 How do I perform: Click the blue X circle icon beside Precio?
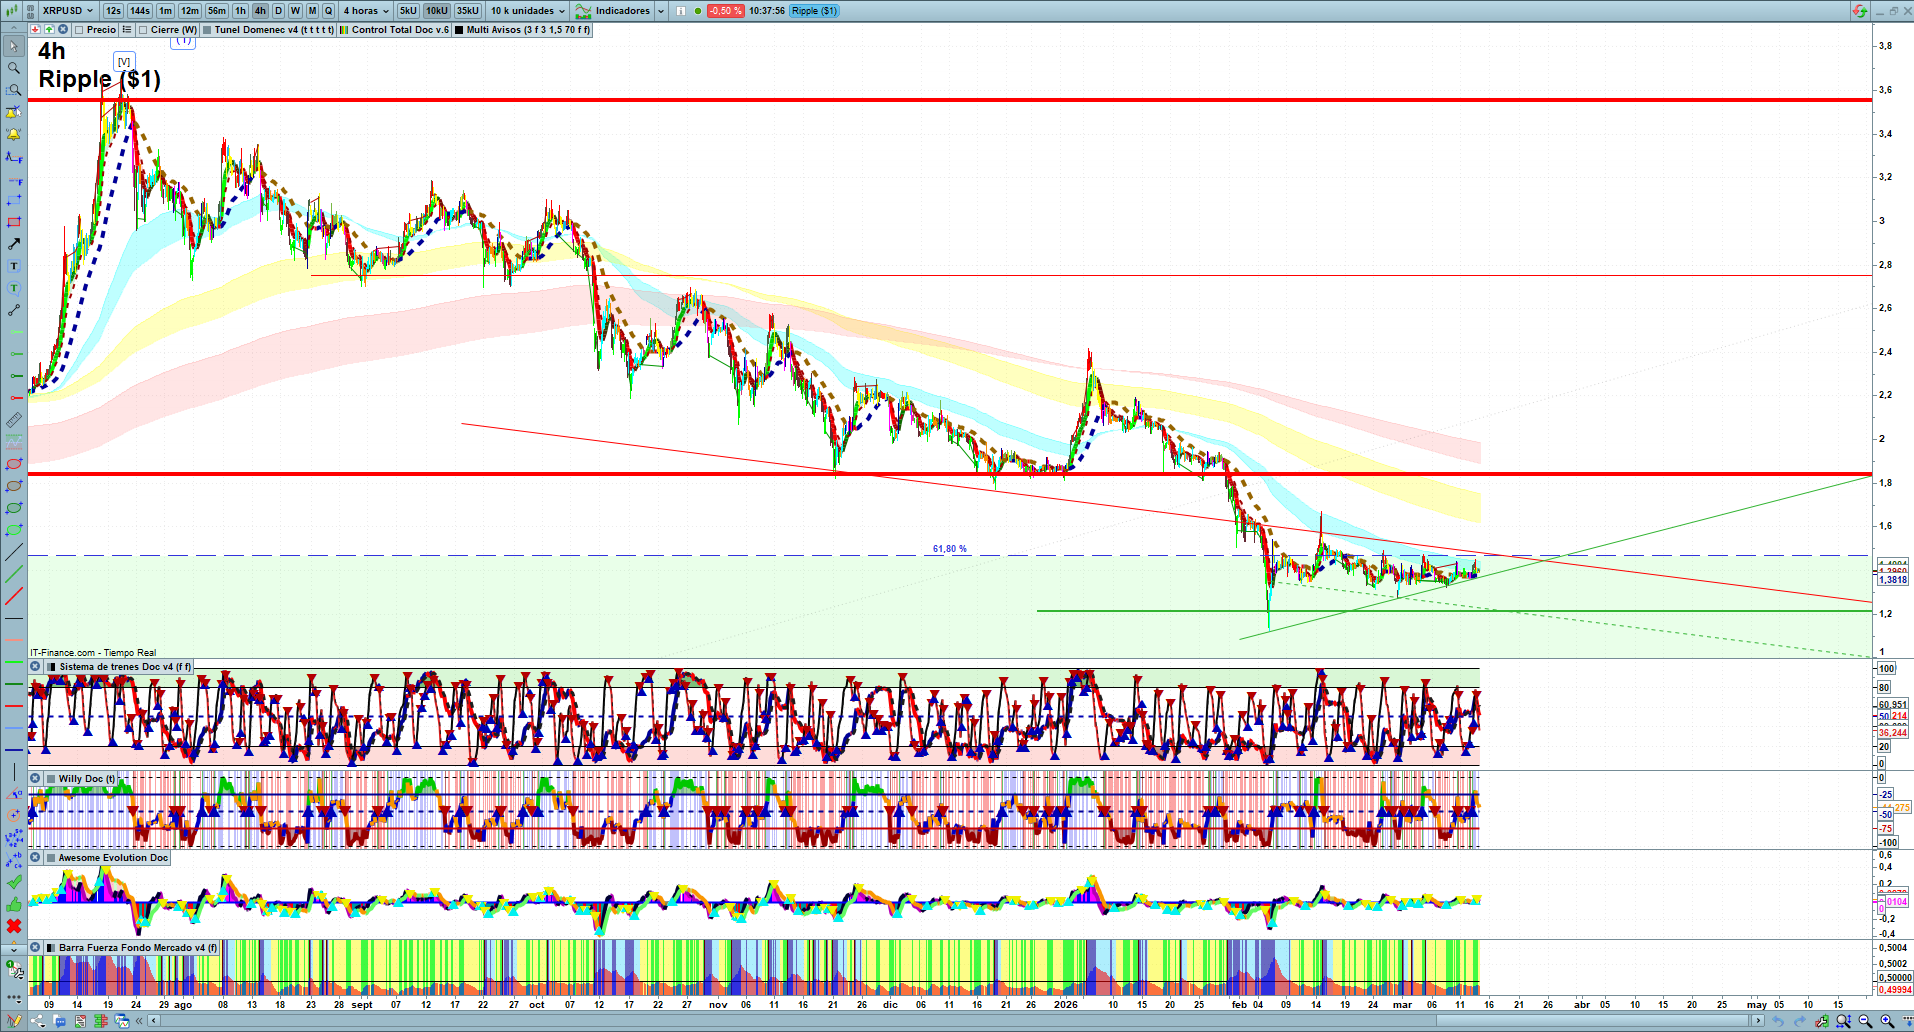point(62,30)
